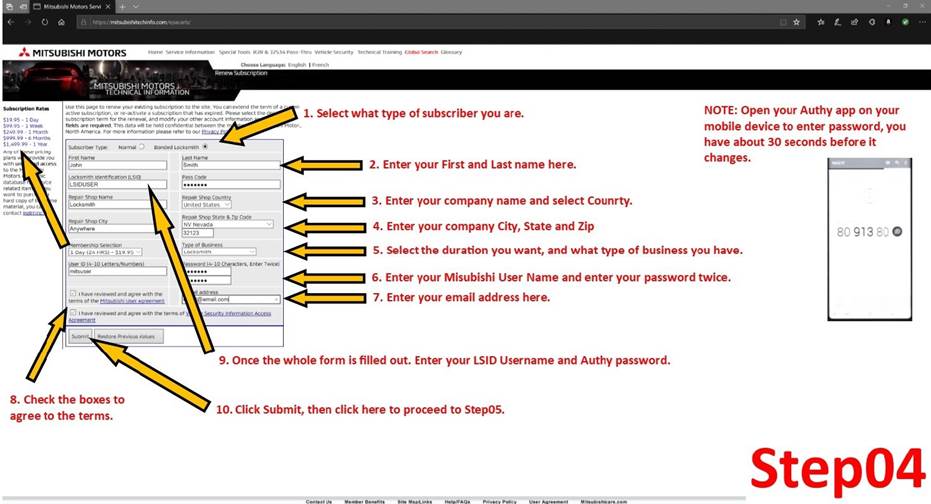Open the Member Benefits footer link
The width and height of the screenshot is (931, 504).
pyautogui.click(x=365, y=501)
